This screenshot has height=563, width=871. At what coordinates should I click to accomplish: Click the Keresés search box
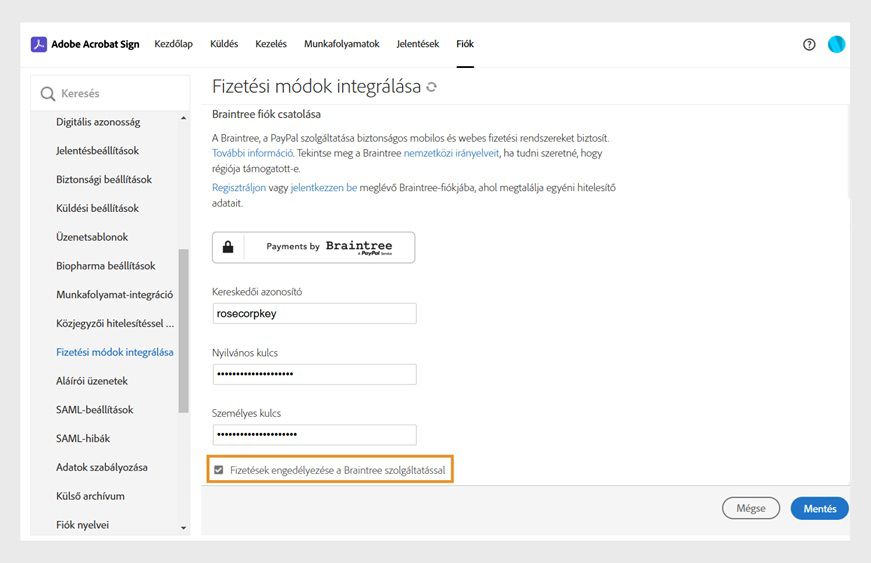110,94
